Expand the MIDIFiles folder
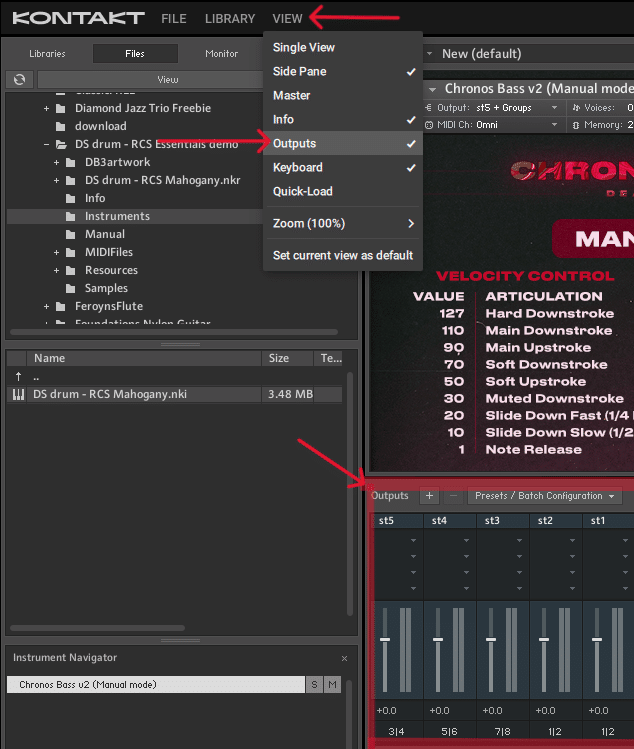The image size is (634, 749). [x=56, y=253]
